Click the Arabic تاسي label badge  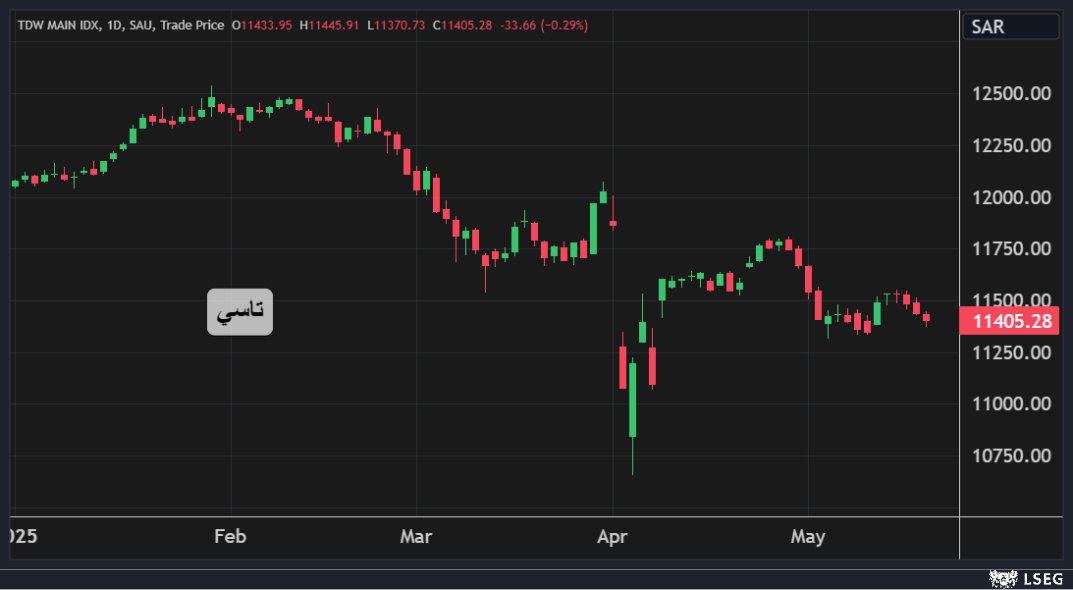point(240,312)
